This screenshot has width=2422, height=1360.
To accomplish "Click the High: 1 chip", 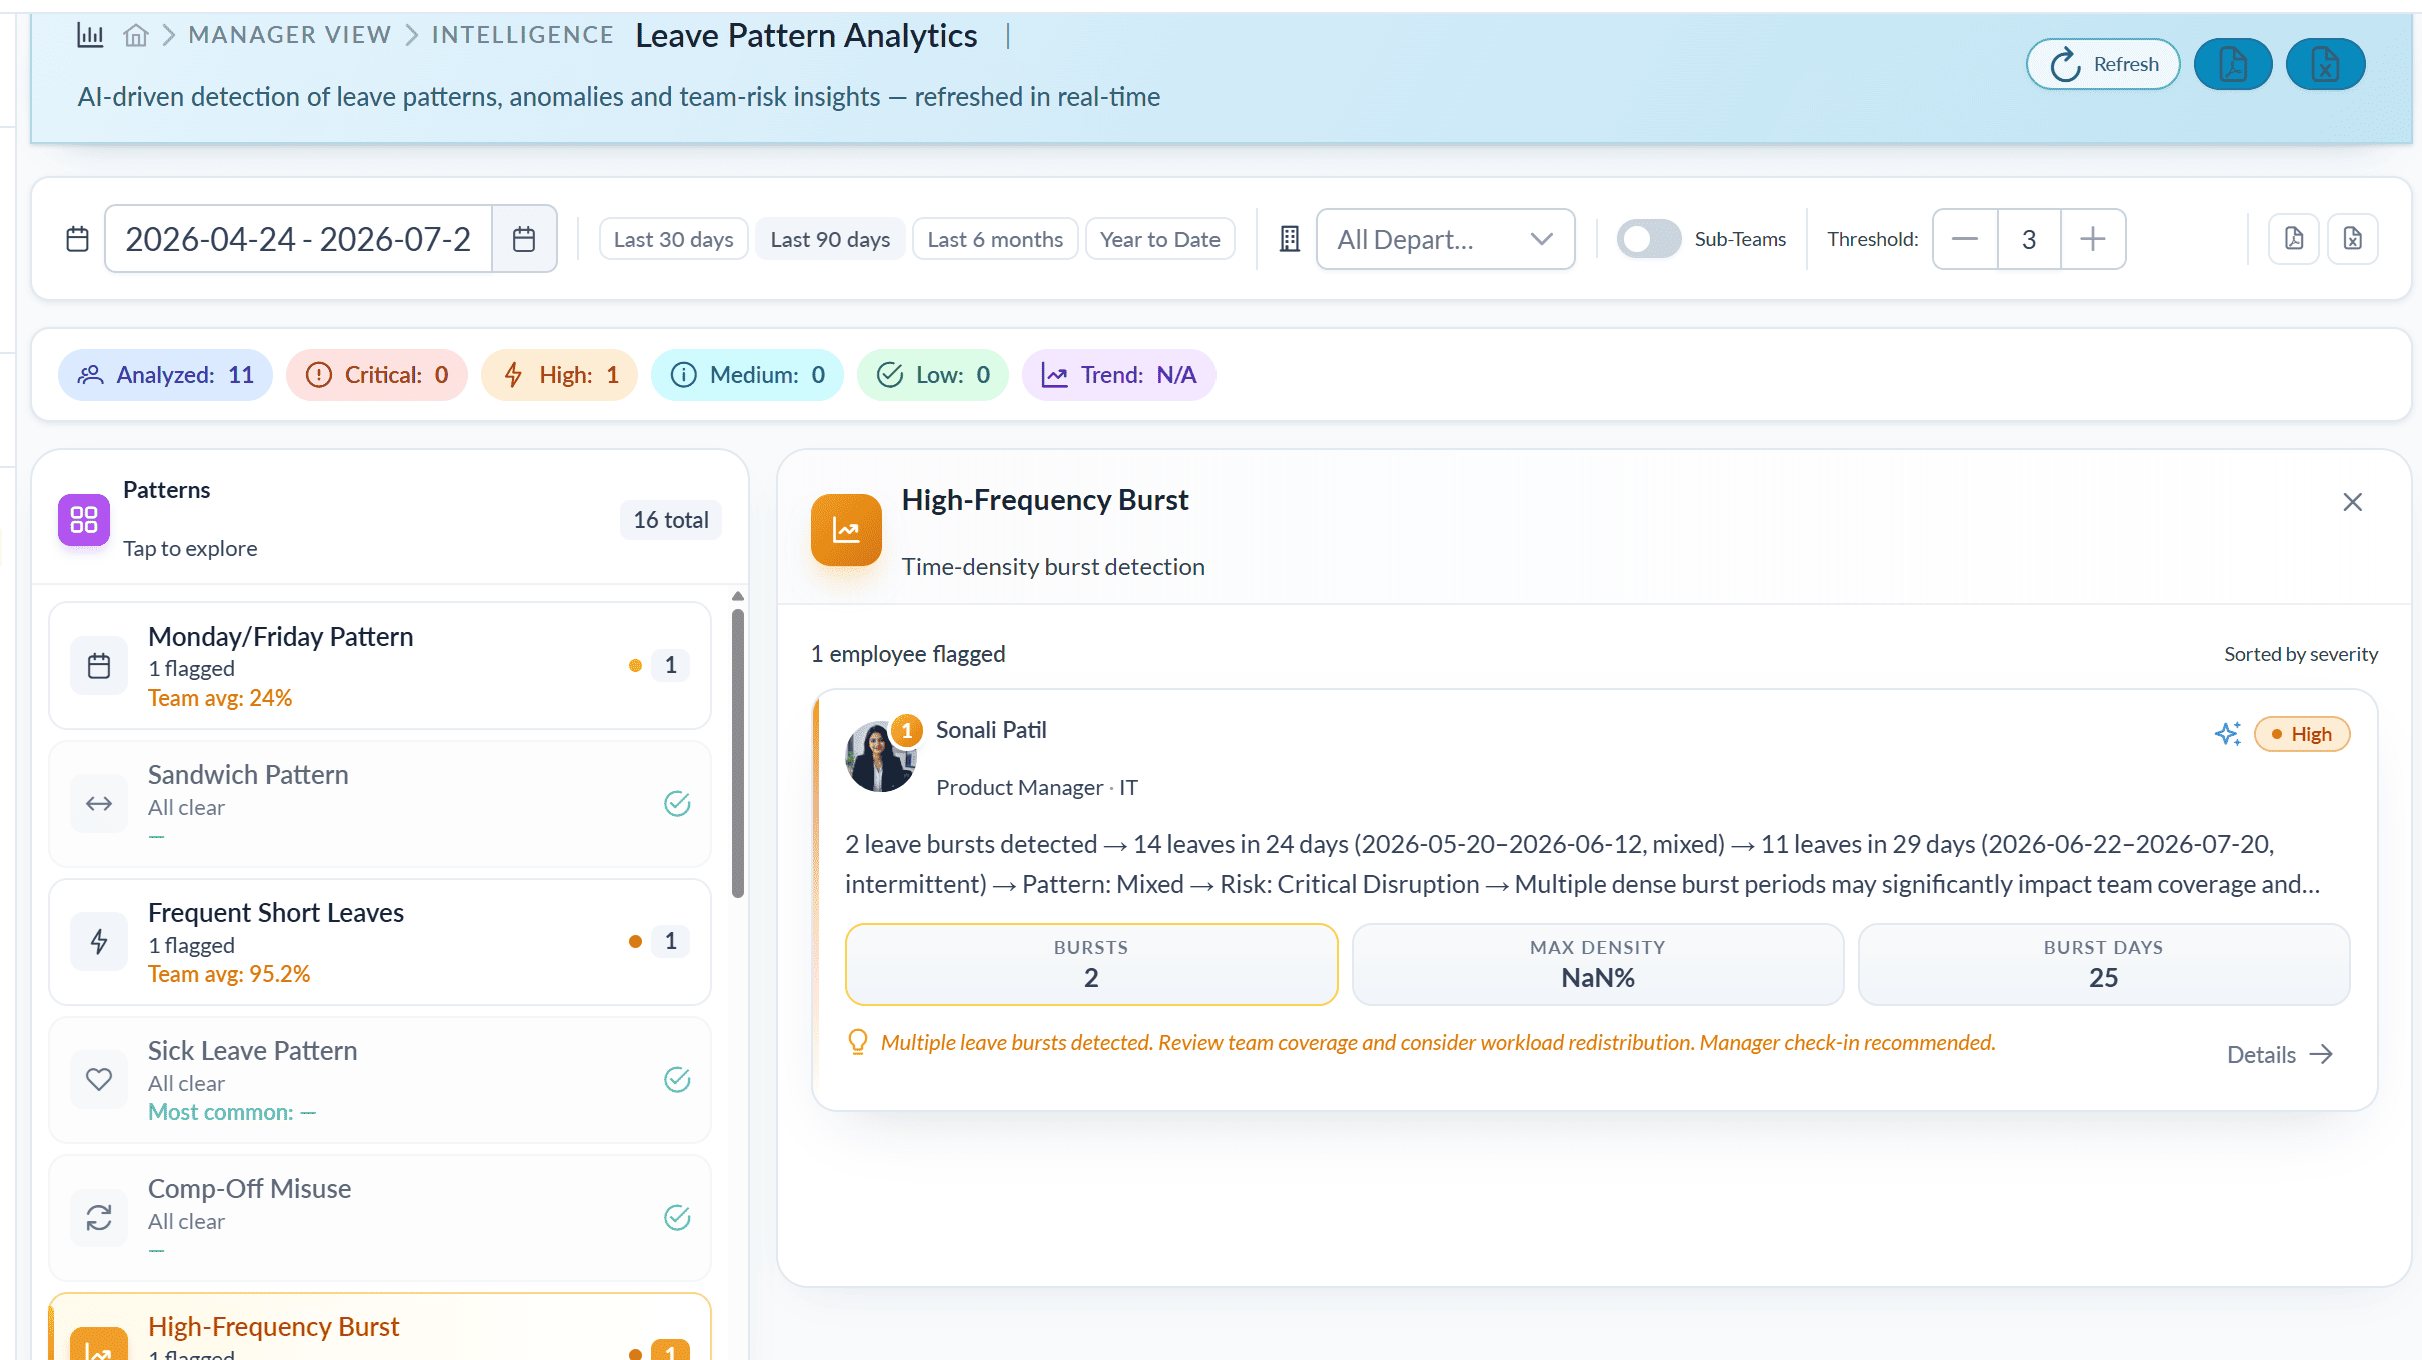I will point(559,375).
